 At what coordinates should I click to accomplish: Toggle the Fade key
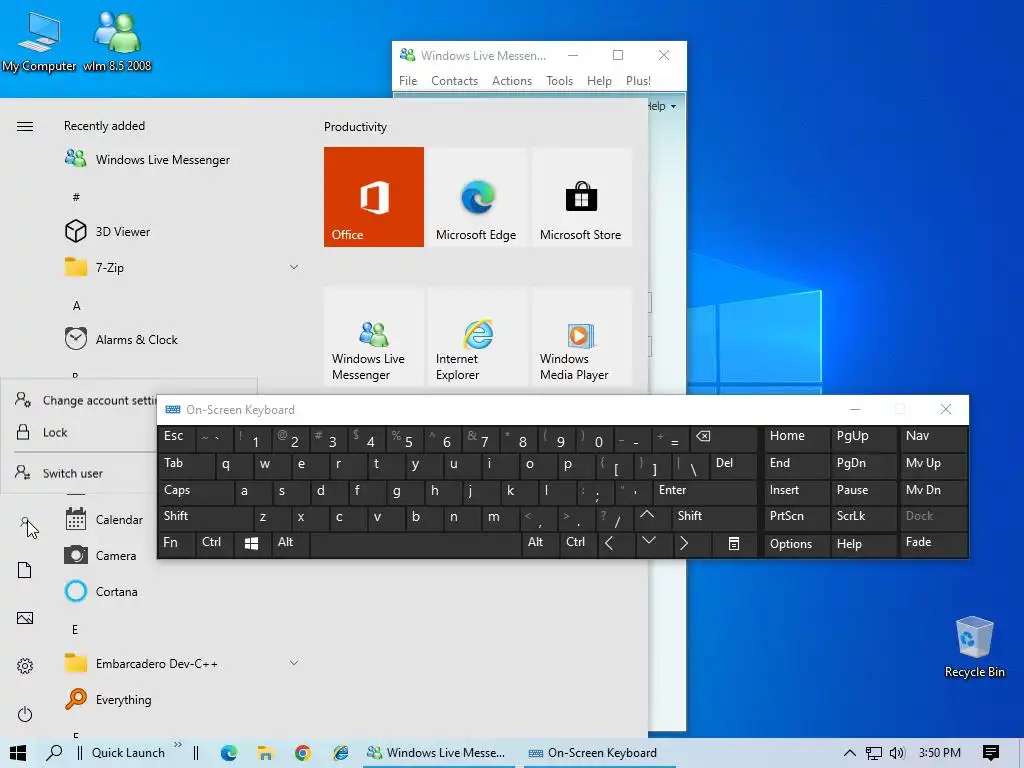click(933, 543)
